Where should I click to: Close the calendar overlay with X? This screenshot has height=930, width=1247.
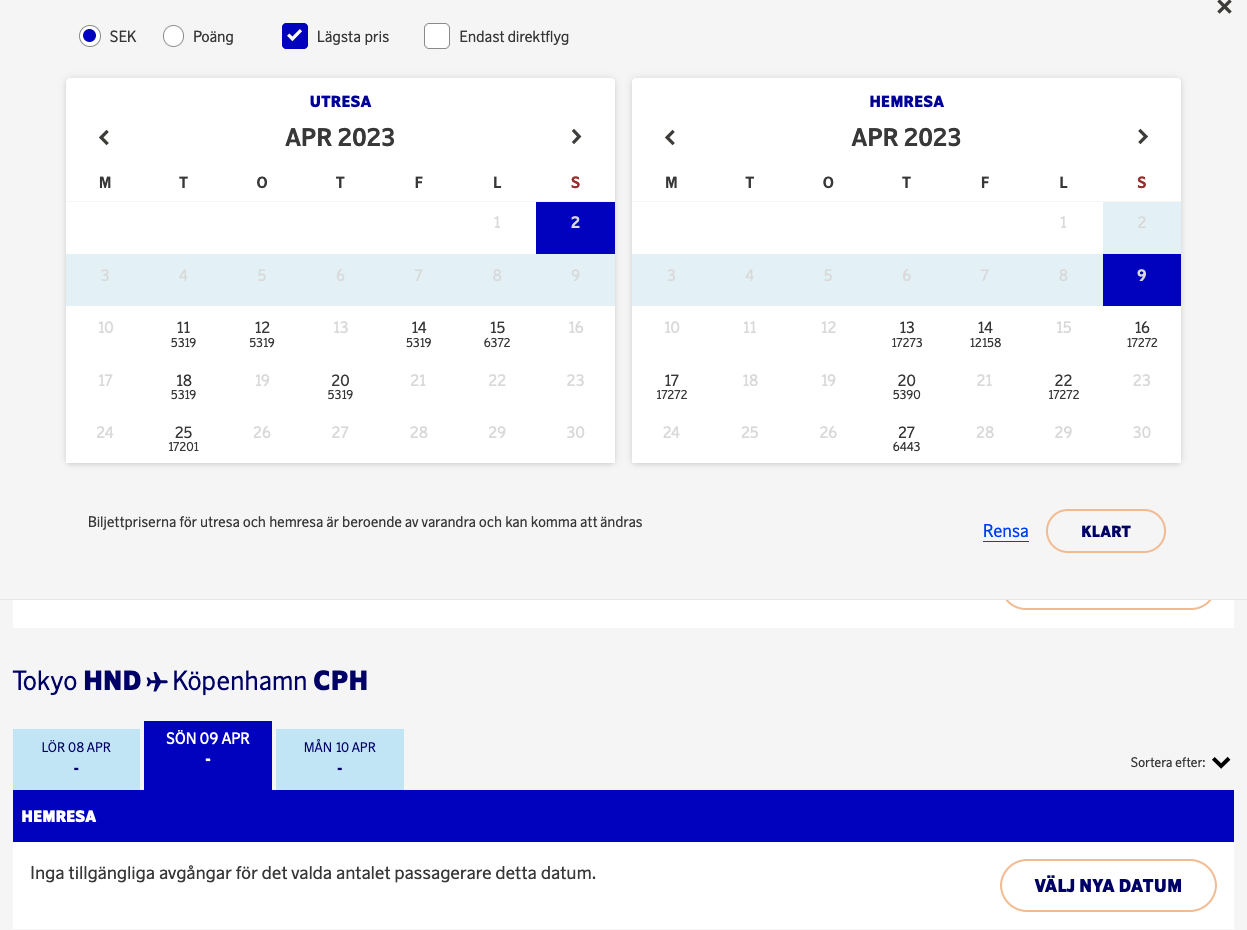coord(1224,8)
